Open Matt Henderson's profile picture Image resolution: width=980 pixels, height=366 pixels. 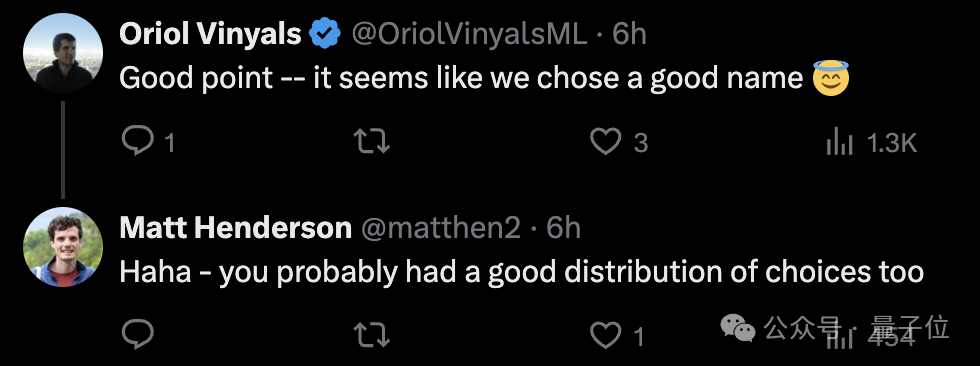click(62, 247)
